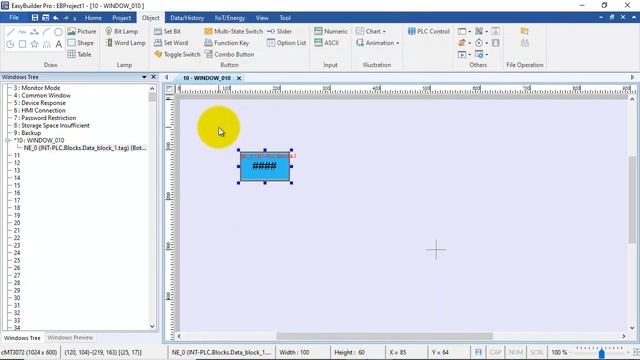Switch to the Project ribbon tab

[122, 18]
